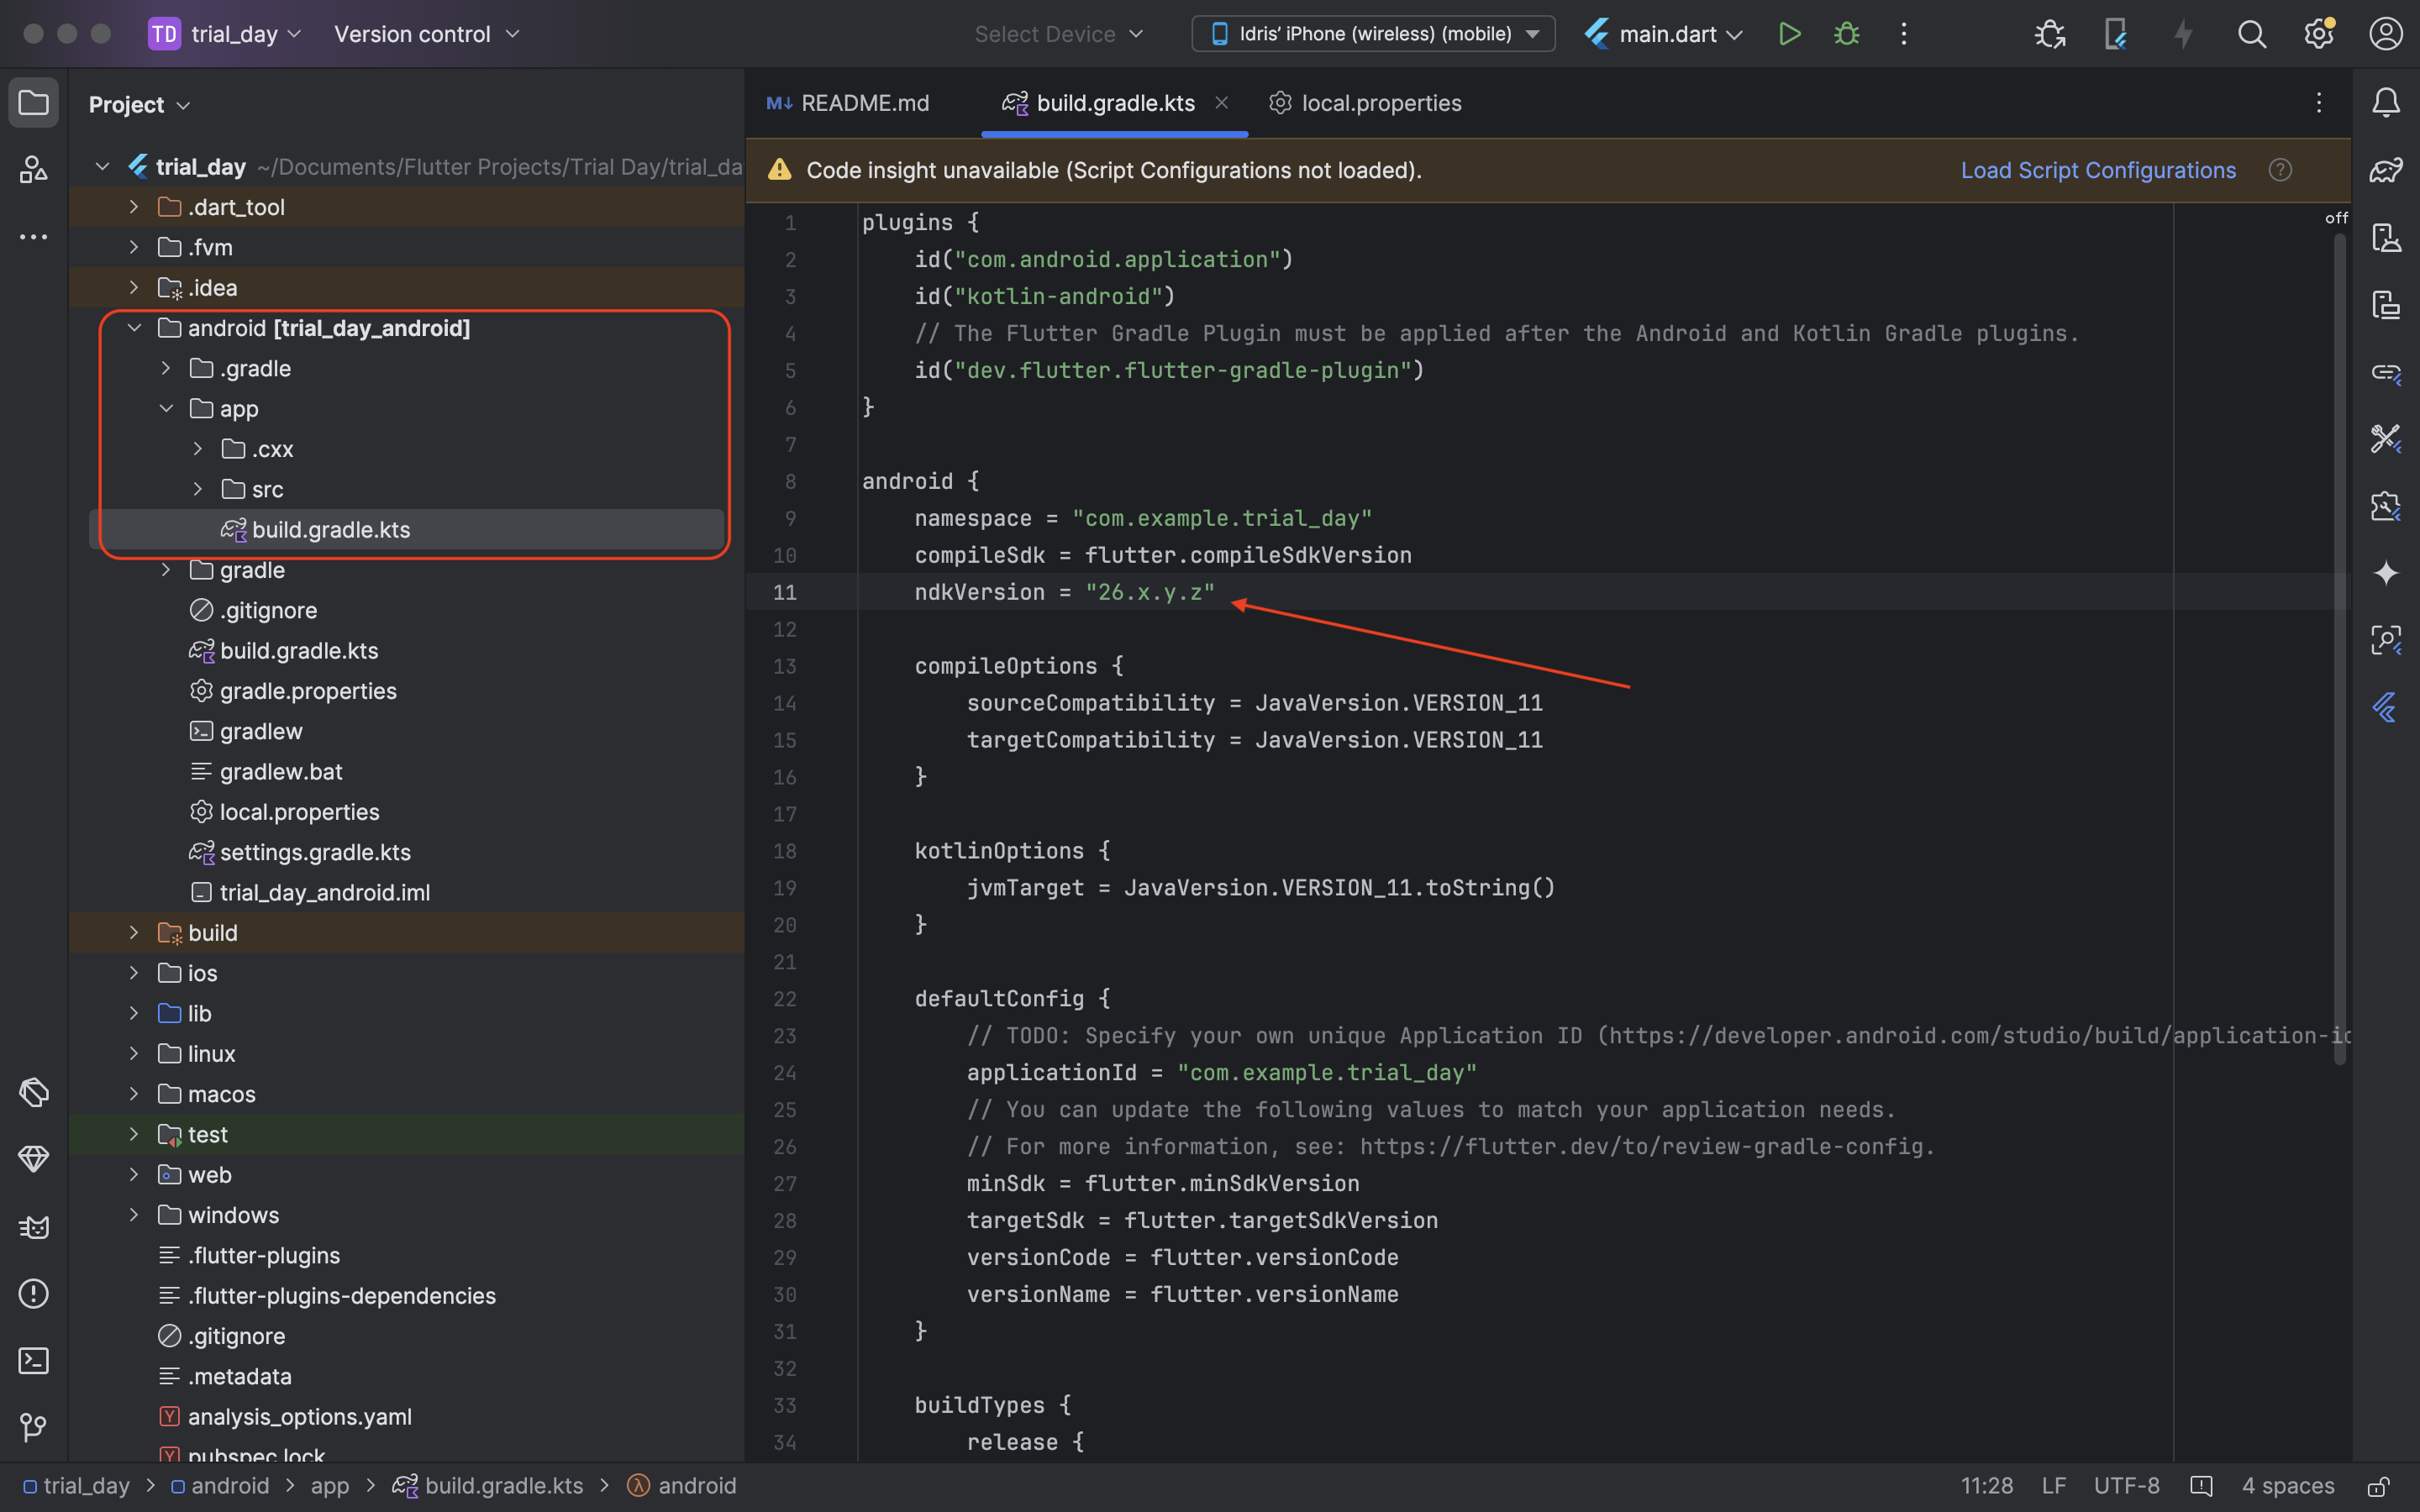Screen dimensions: 2420x1512
Task: Open main.dart run configuration dropdown
Action: 1664,34
